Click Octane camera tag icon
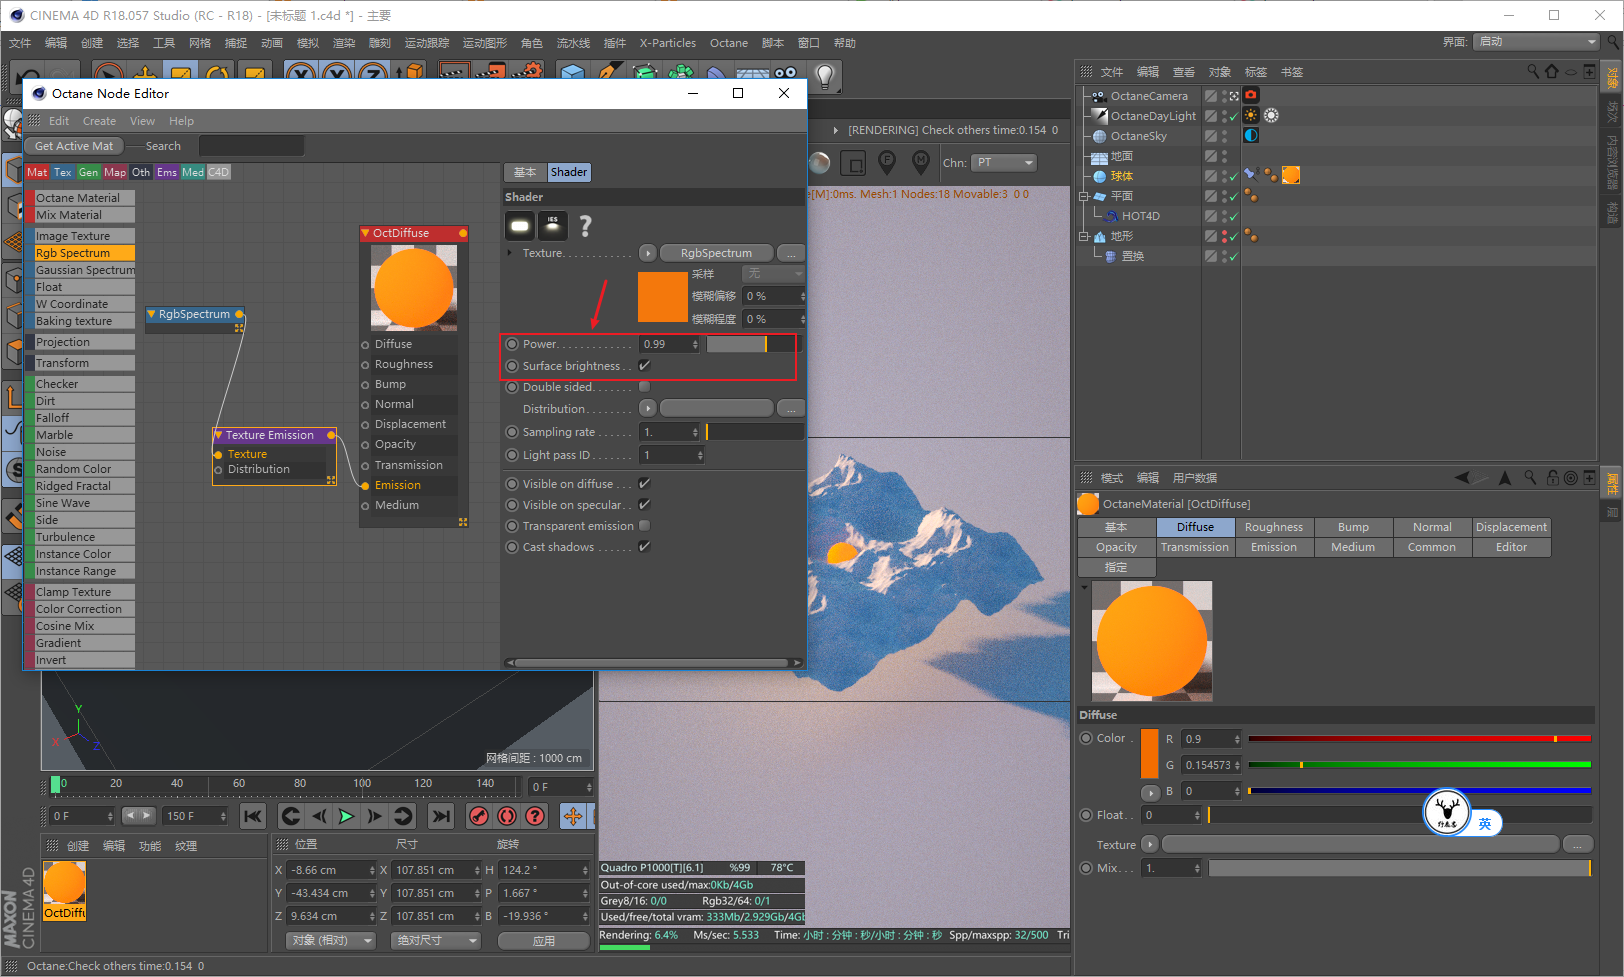 click(x=1250, y=95)
